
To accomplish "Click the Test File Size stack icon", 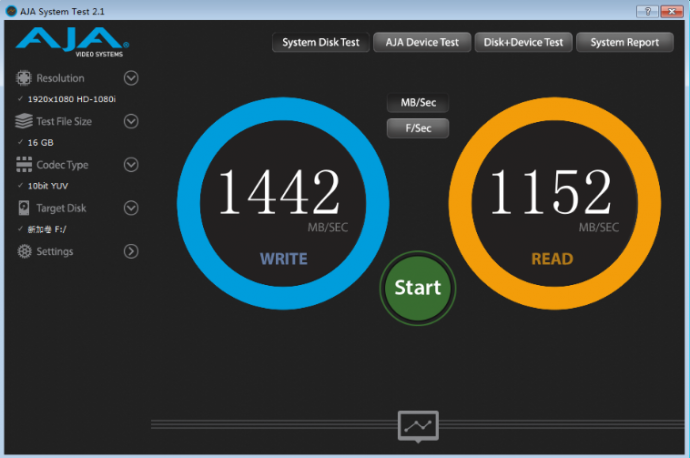I will 25,121.
